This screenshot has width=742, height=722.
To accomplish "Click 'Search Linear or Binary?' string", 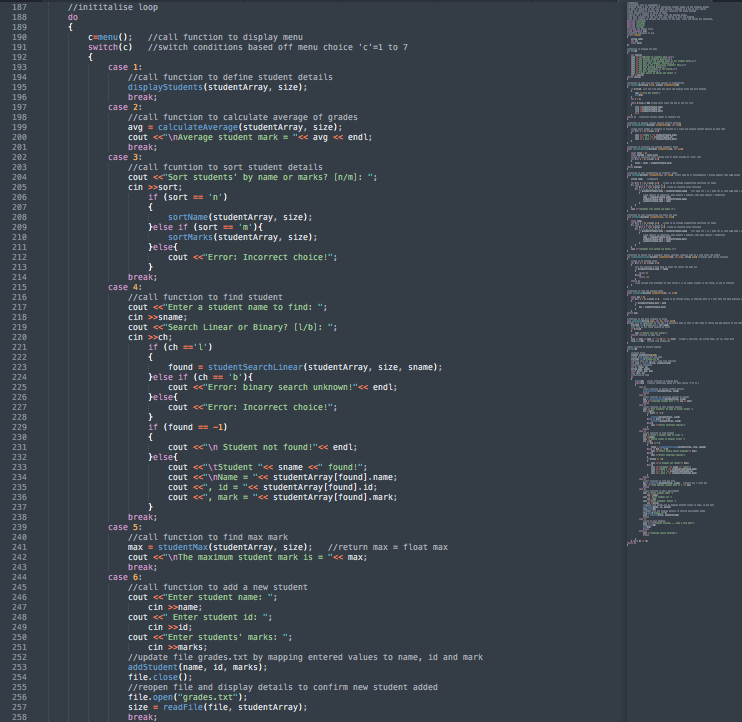I will pyautogui.click(x=247, y=327).
